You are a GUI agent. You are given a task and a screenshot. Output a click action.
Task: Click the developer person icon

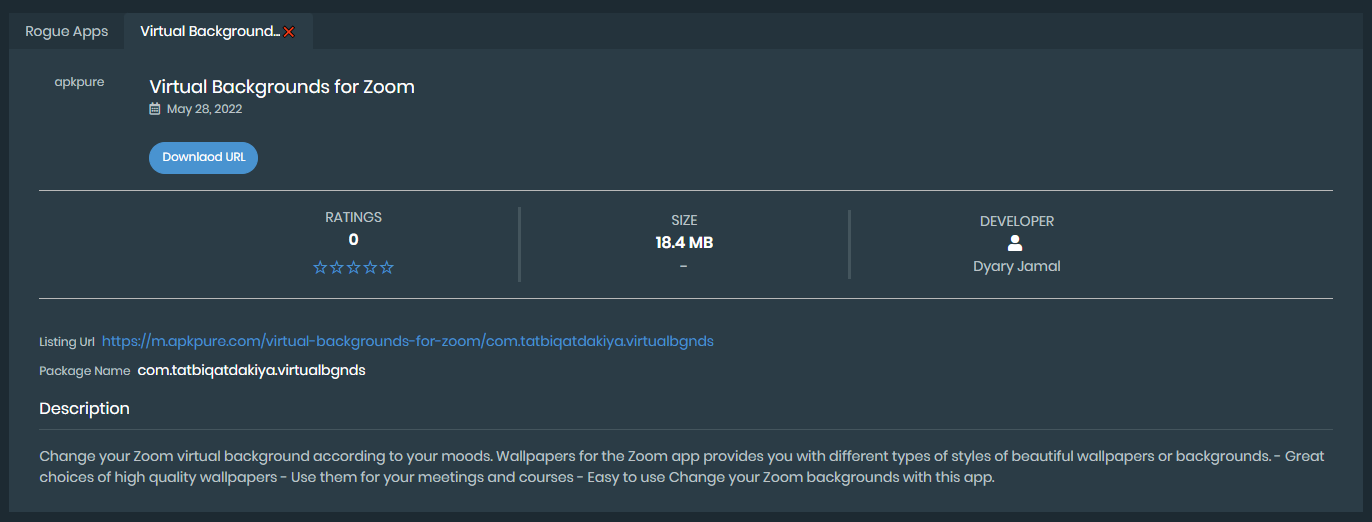pos(1016,243)
